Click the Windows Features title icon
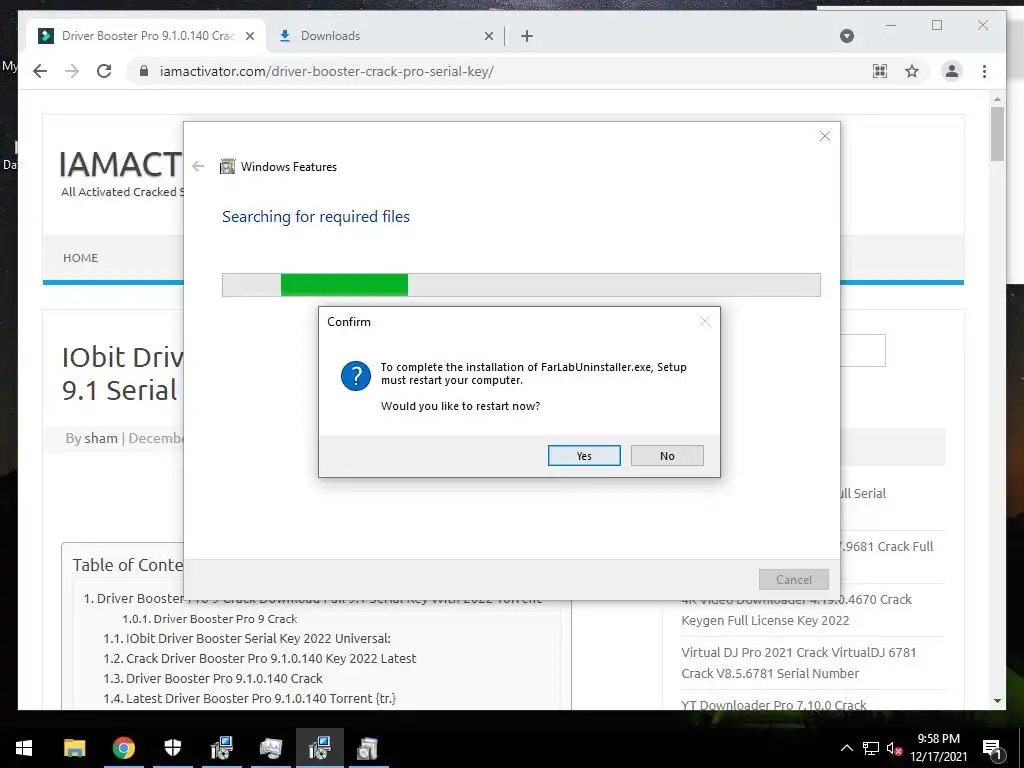This screenshot has width=1024, height=768. pos(227,167)
